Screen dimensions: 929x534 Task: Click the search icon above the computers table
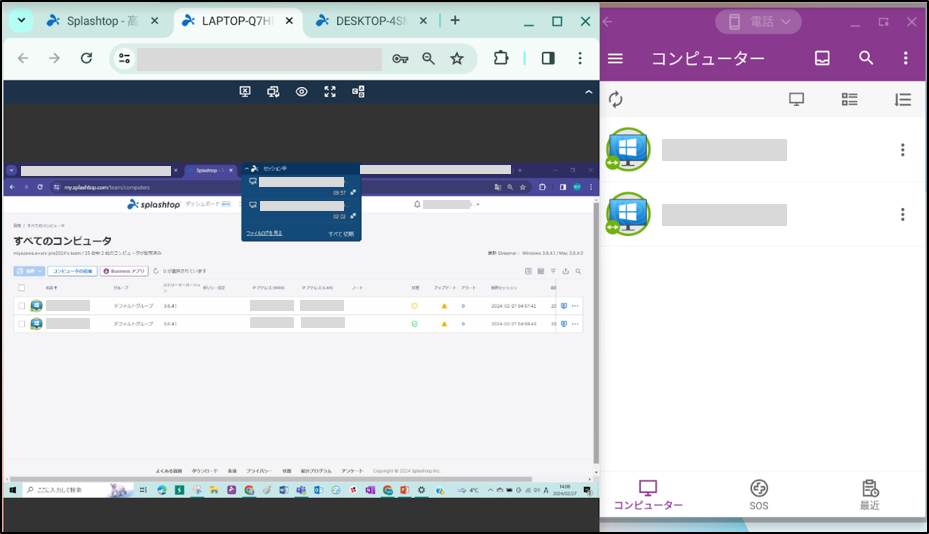pyautogui.click(x=578, y=271)
